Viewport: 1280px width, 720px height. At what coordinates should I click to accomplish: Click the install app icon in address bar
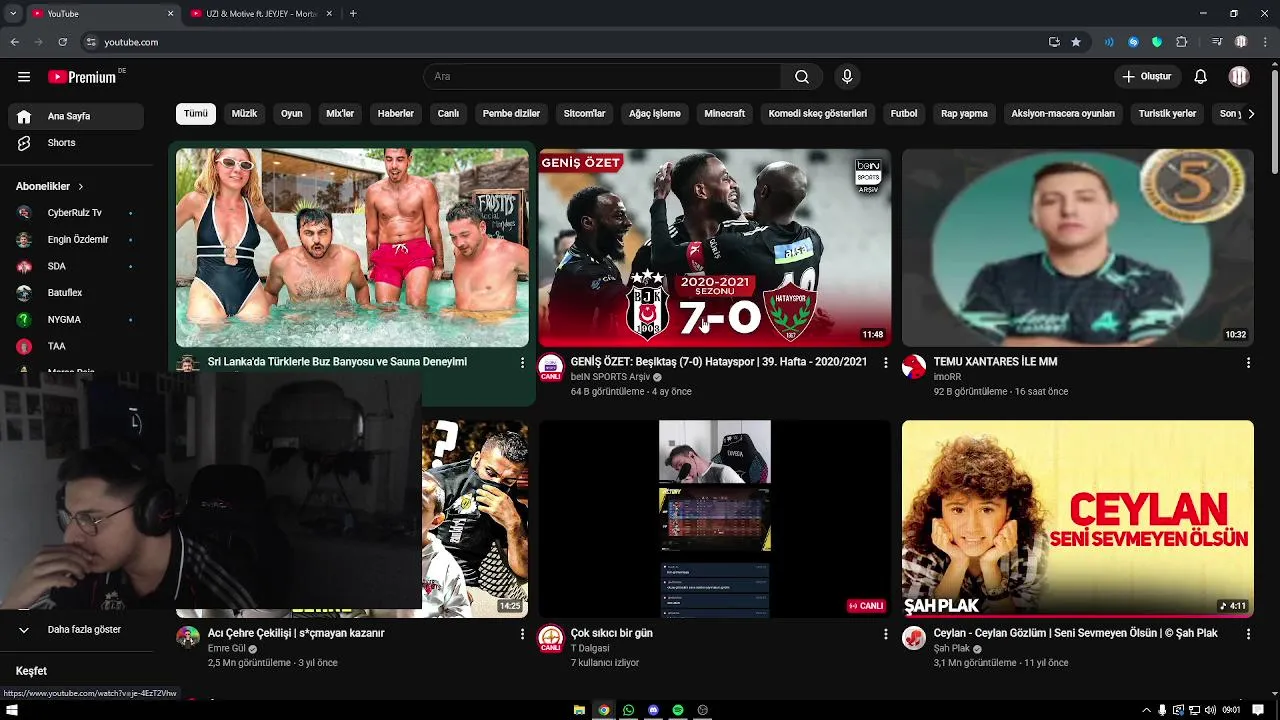(1054, 42)
